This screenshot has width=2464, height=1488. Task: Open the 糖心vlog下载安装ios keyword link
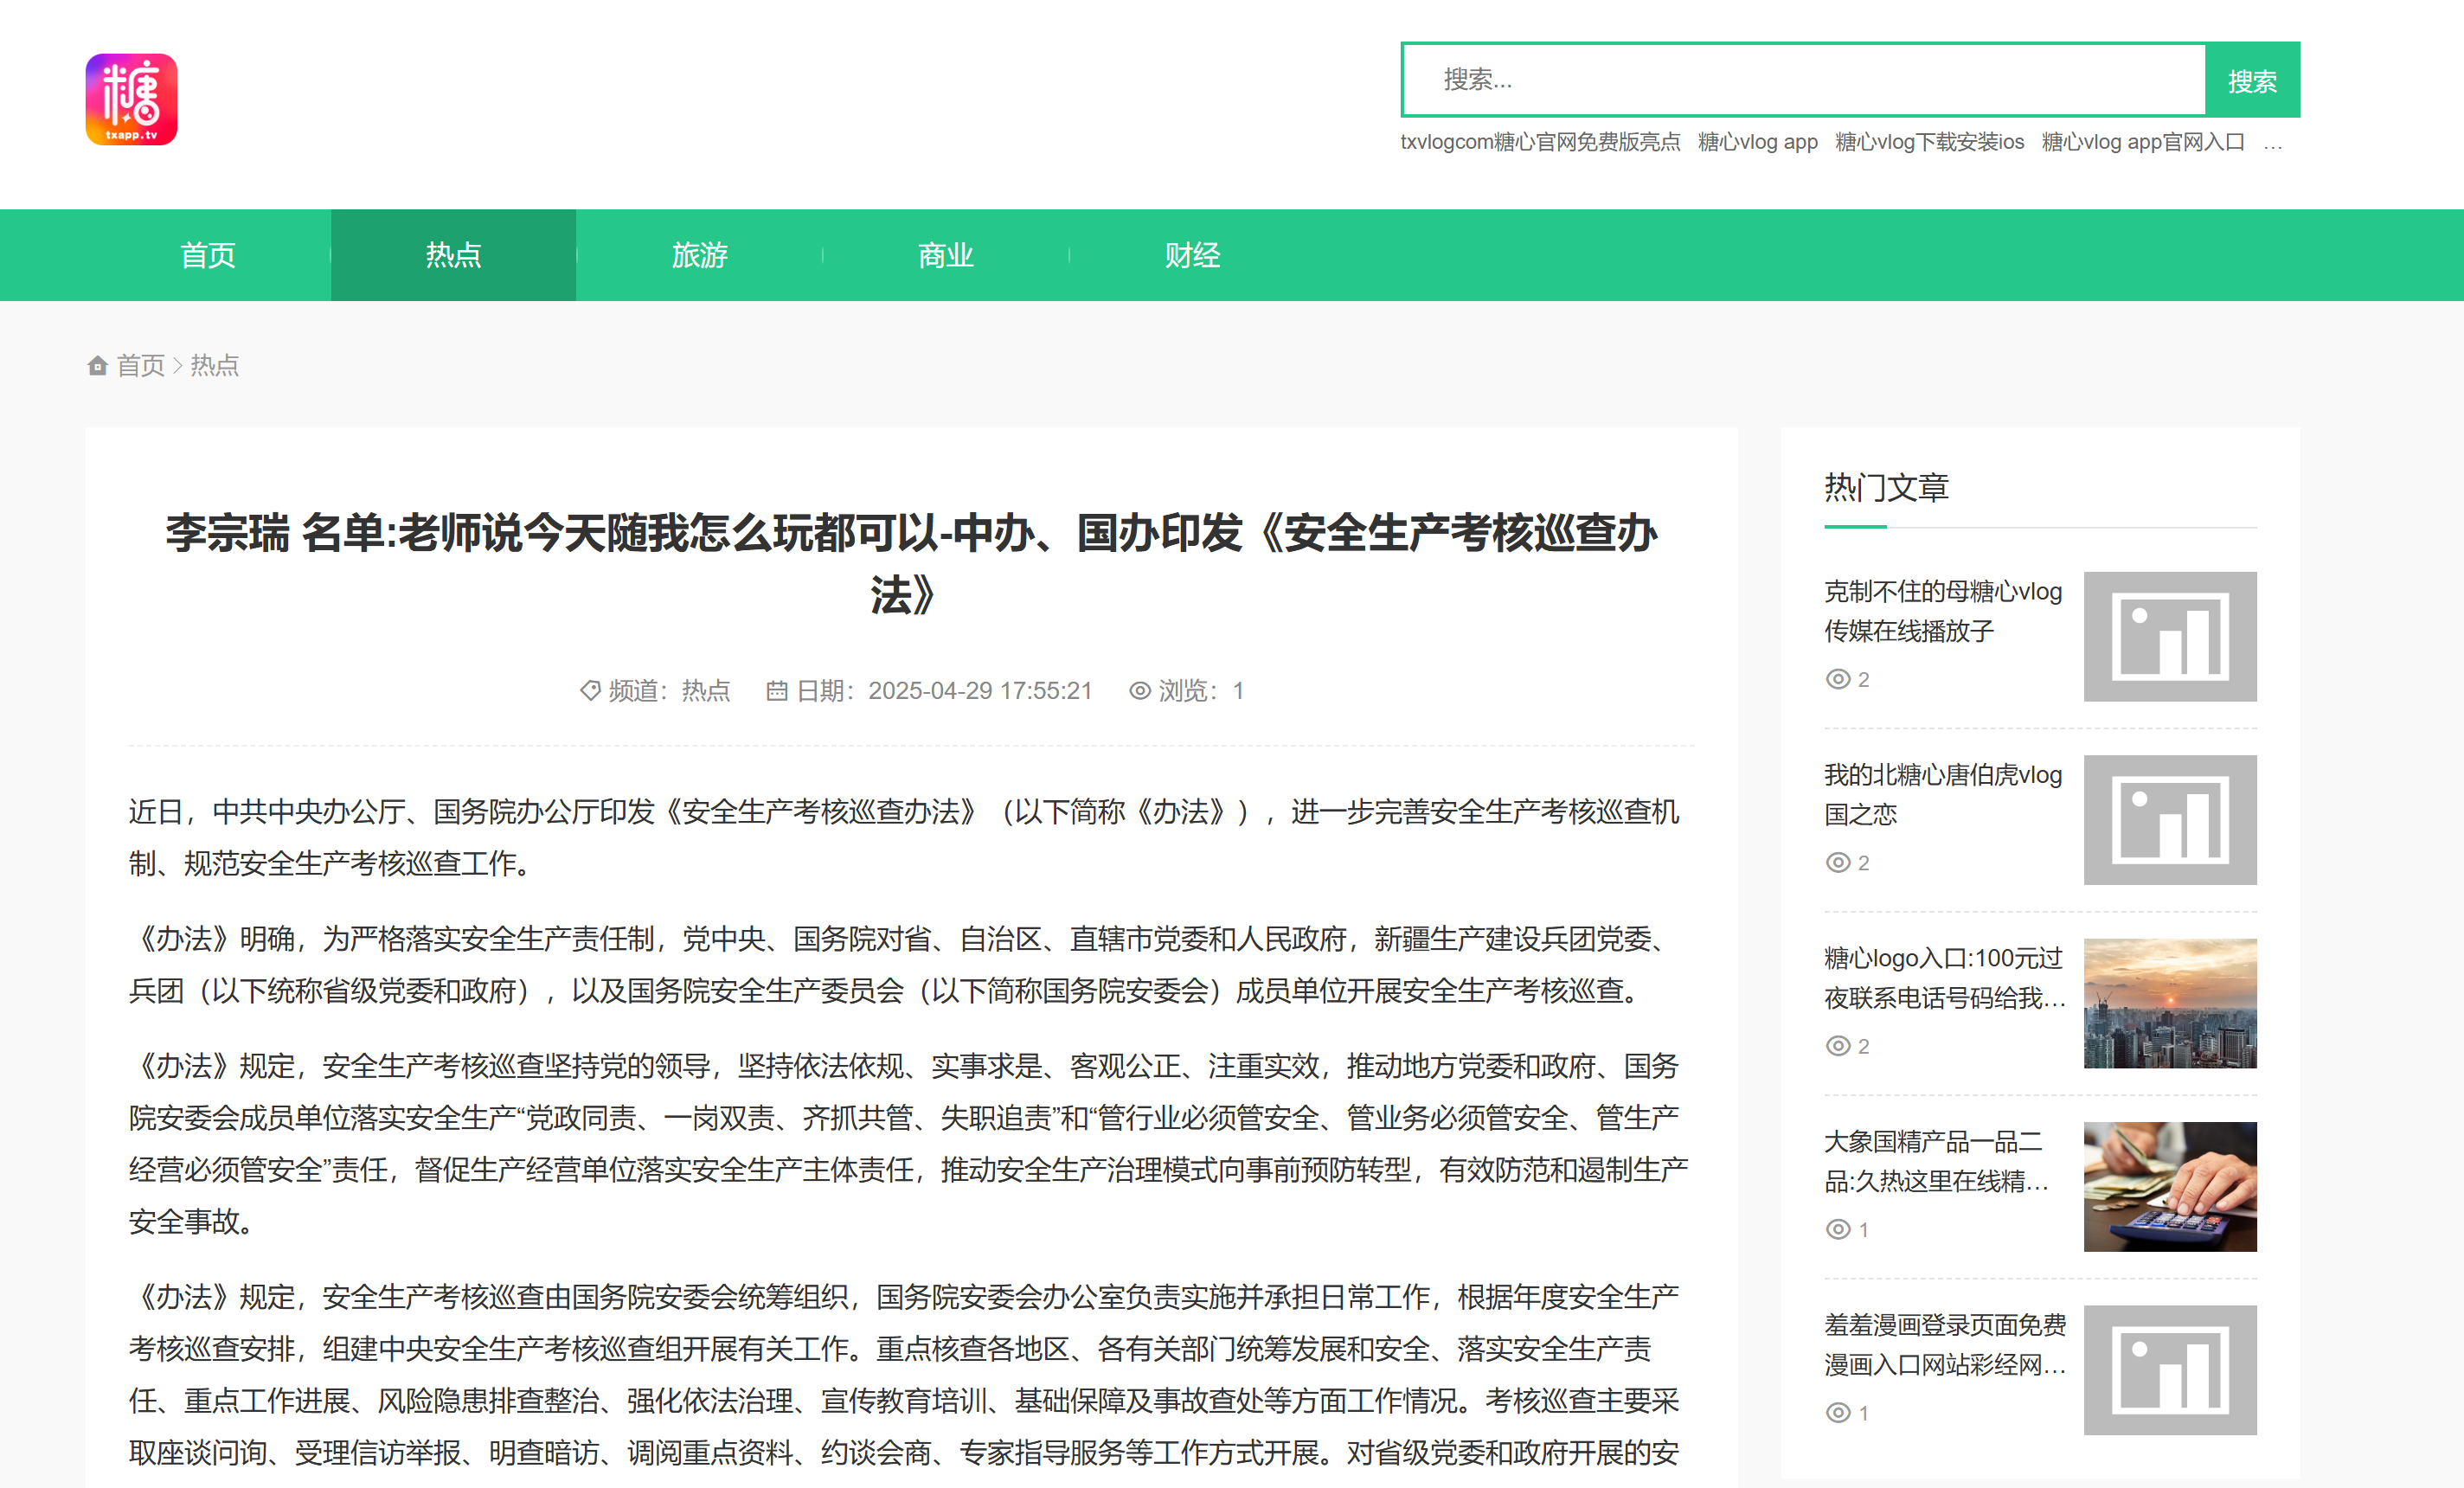click(1929, 142)
